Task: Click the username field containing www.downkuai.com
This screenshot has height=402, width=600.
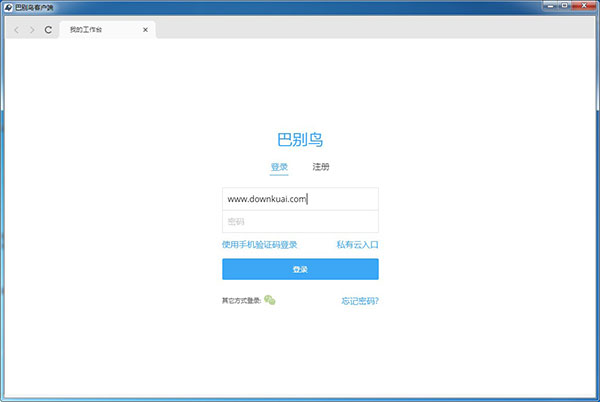Action: click(300, 198)
